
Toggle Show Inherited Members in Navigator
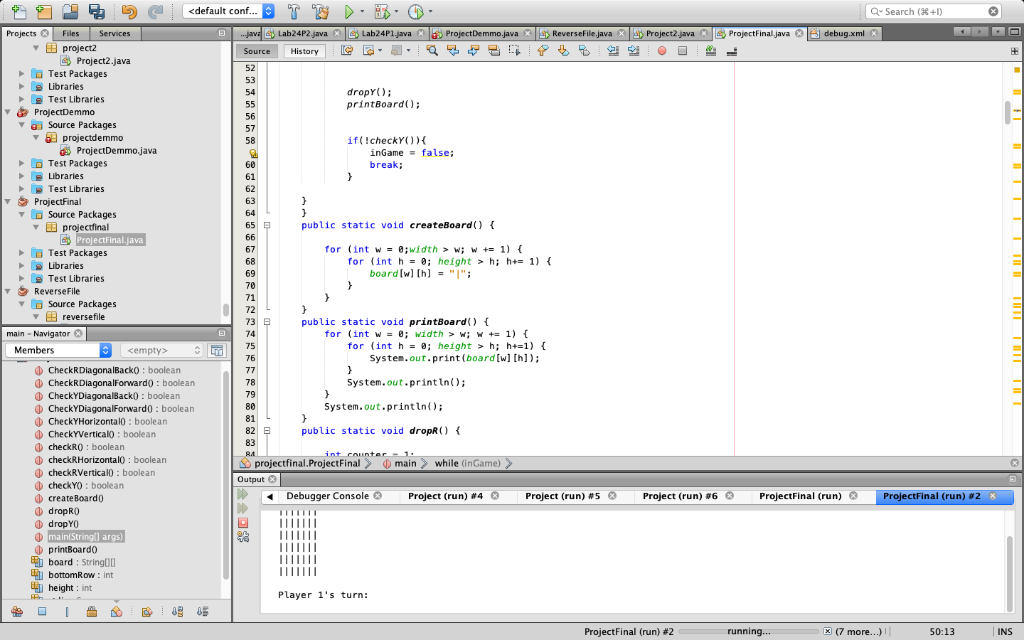(17, 612)
